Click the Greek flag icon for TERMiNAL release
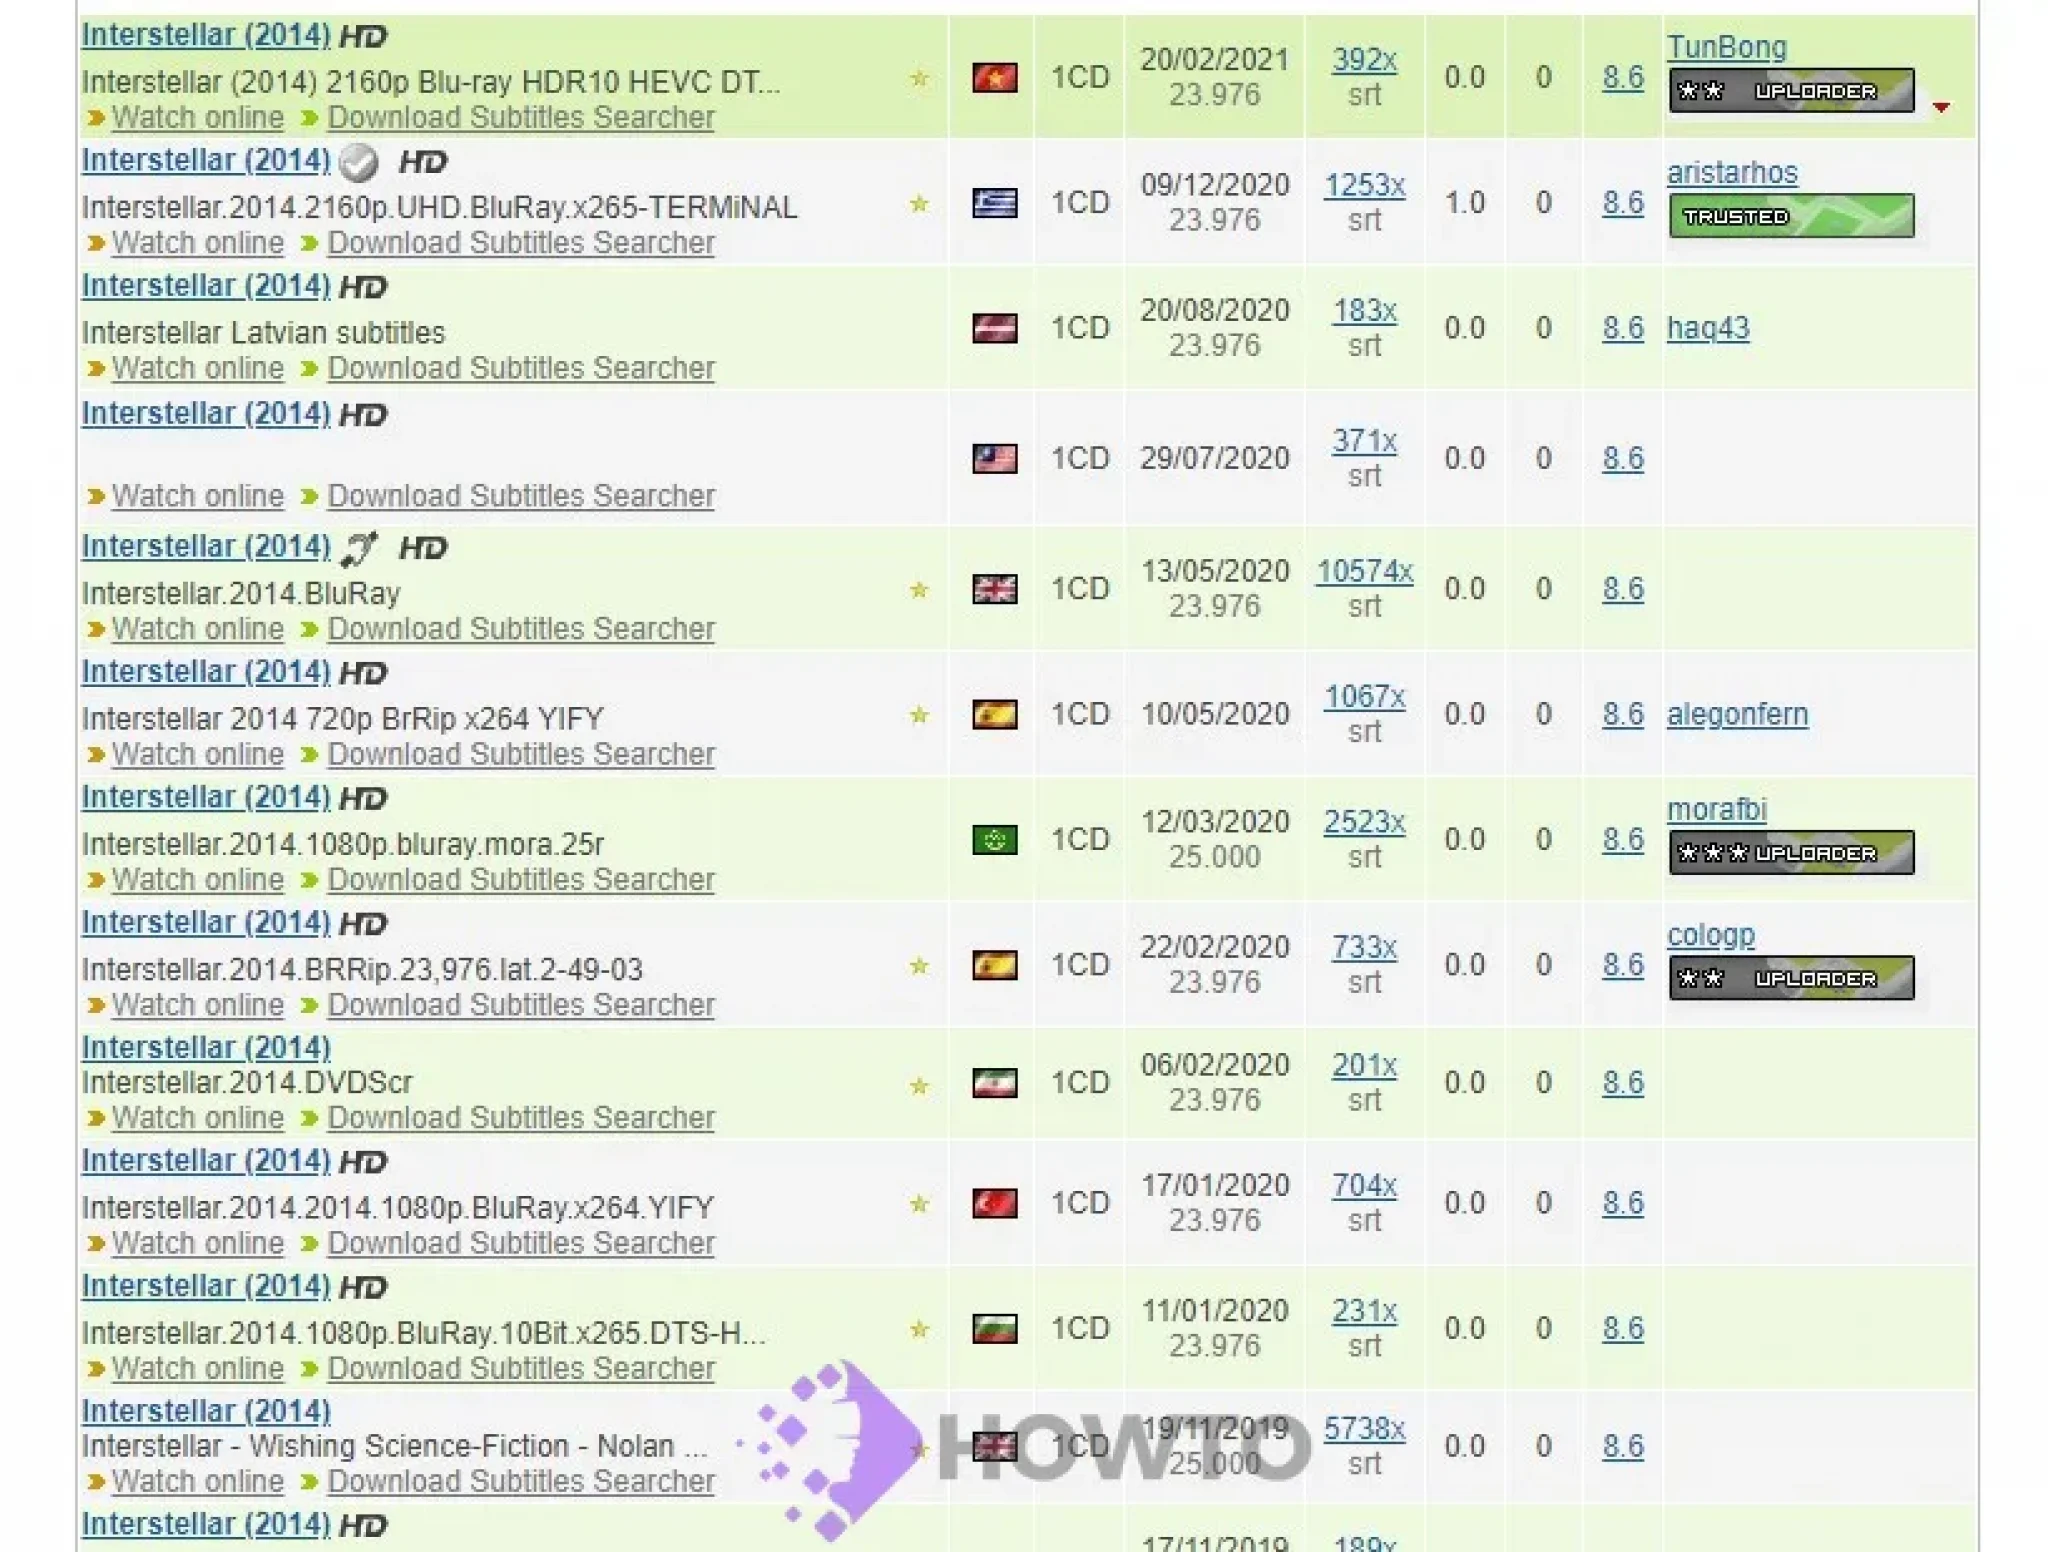2048x1552 pixels. point(994,203)
